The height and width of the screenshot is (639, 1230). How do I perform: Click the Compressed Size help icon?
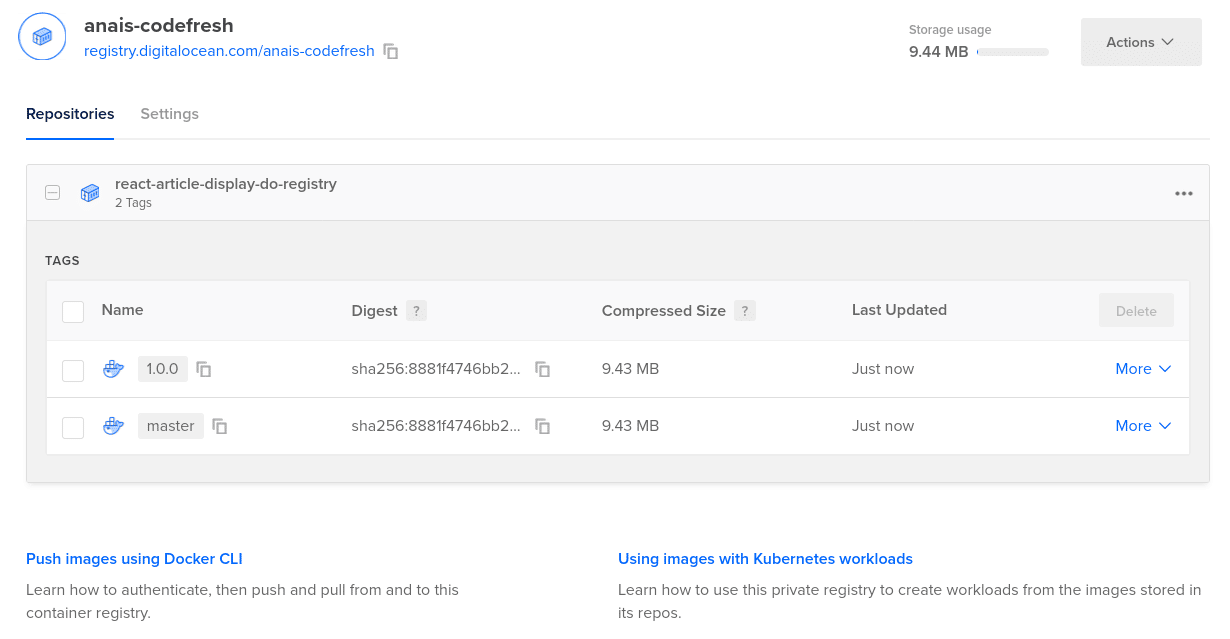(744, 311)
